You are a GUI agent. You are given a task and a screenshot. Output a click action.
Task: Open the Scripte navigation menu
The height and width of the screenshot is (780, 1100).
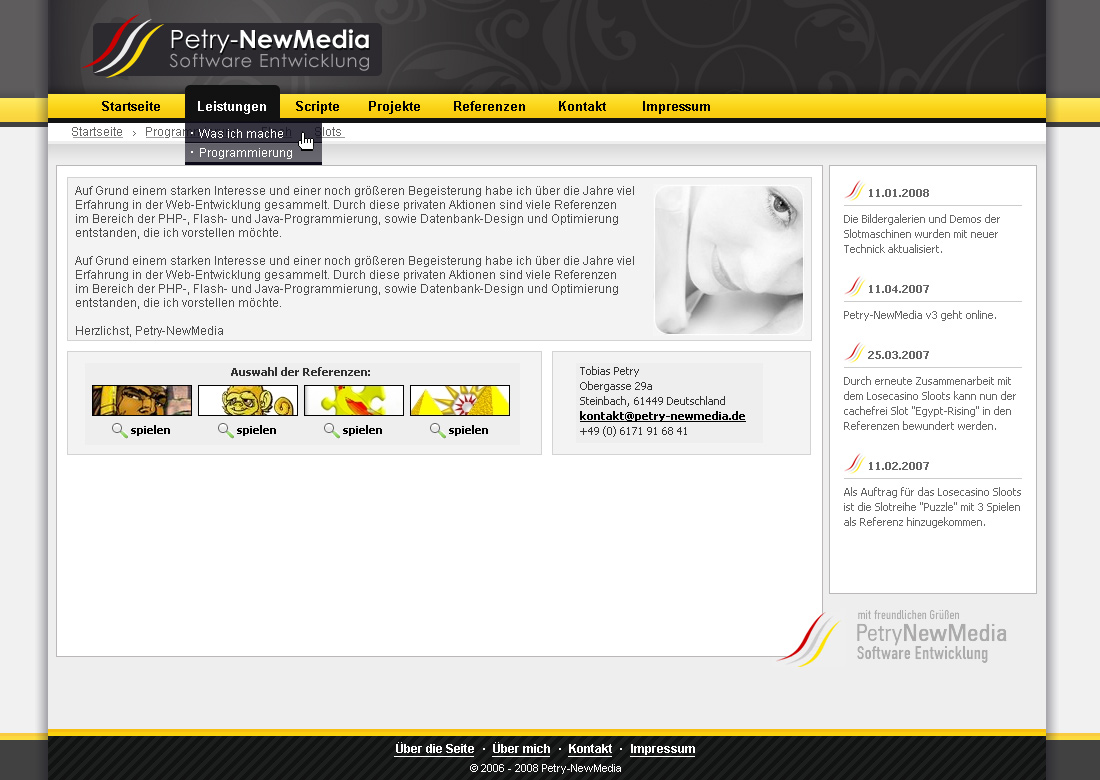pyautogui.click(x=317, y=107)
